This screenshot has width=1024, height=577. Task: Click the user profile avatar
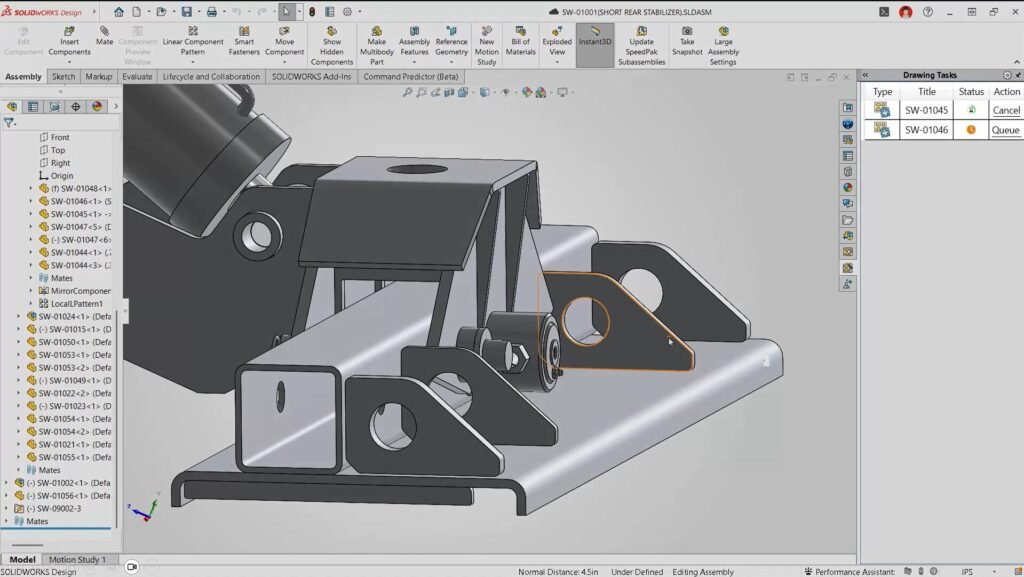coord(905,12)
